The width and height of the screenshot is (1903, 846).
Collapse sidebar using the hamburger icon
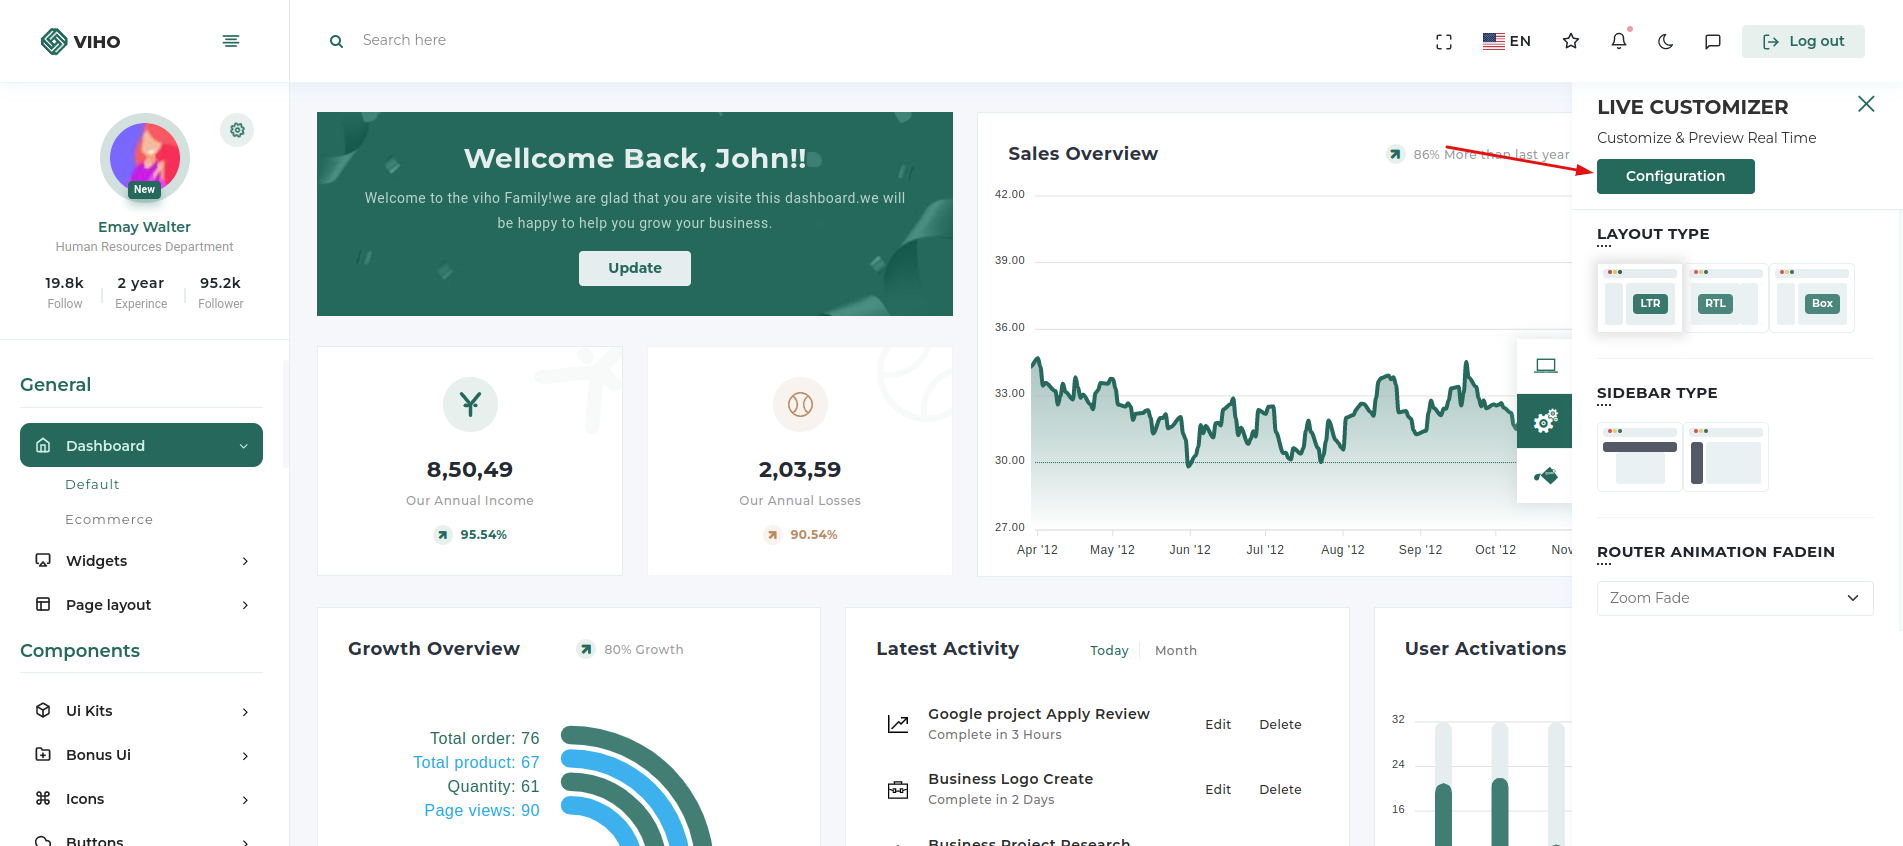pyautogui.click(x=230, y=41)
